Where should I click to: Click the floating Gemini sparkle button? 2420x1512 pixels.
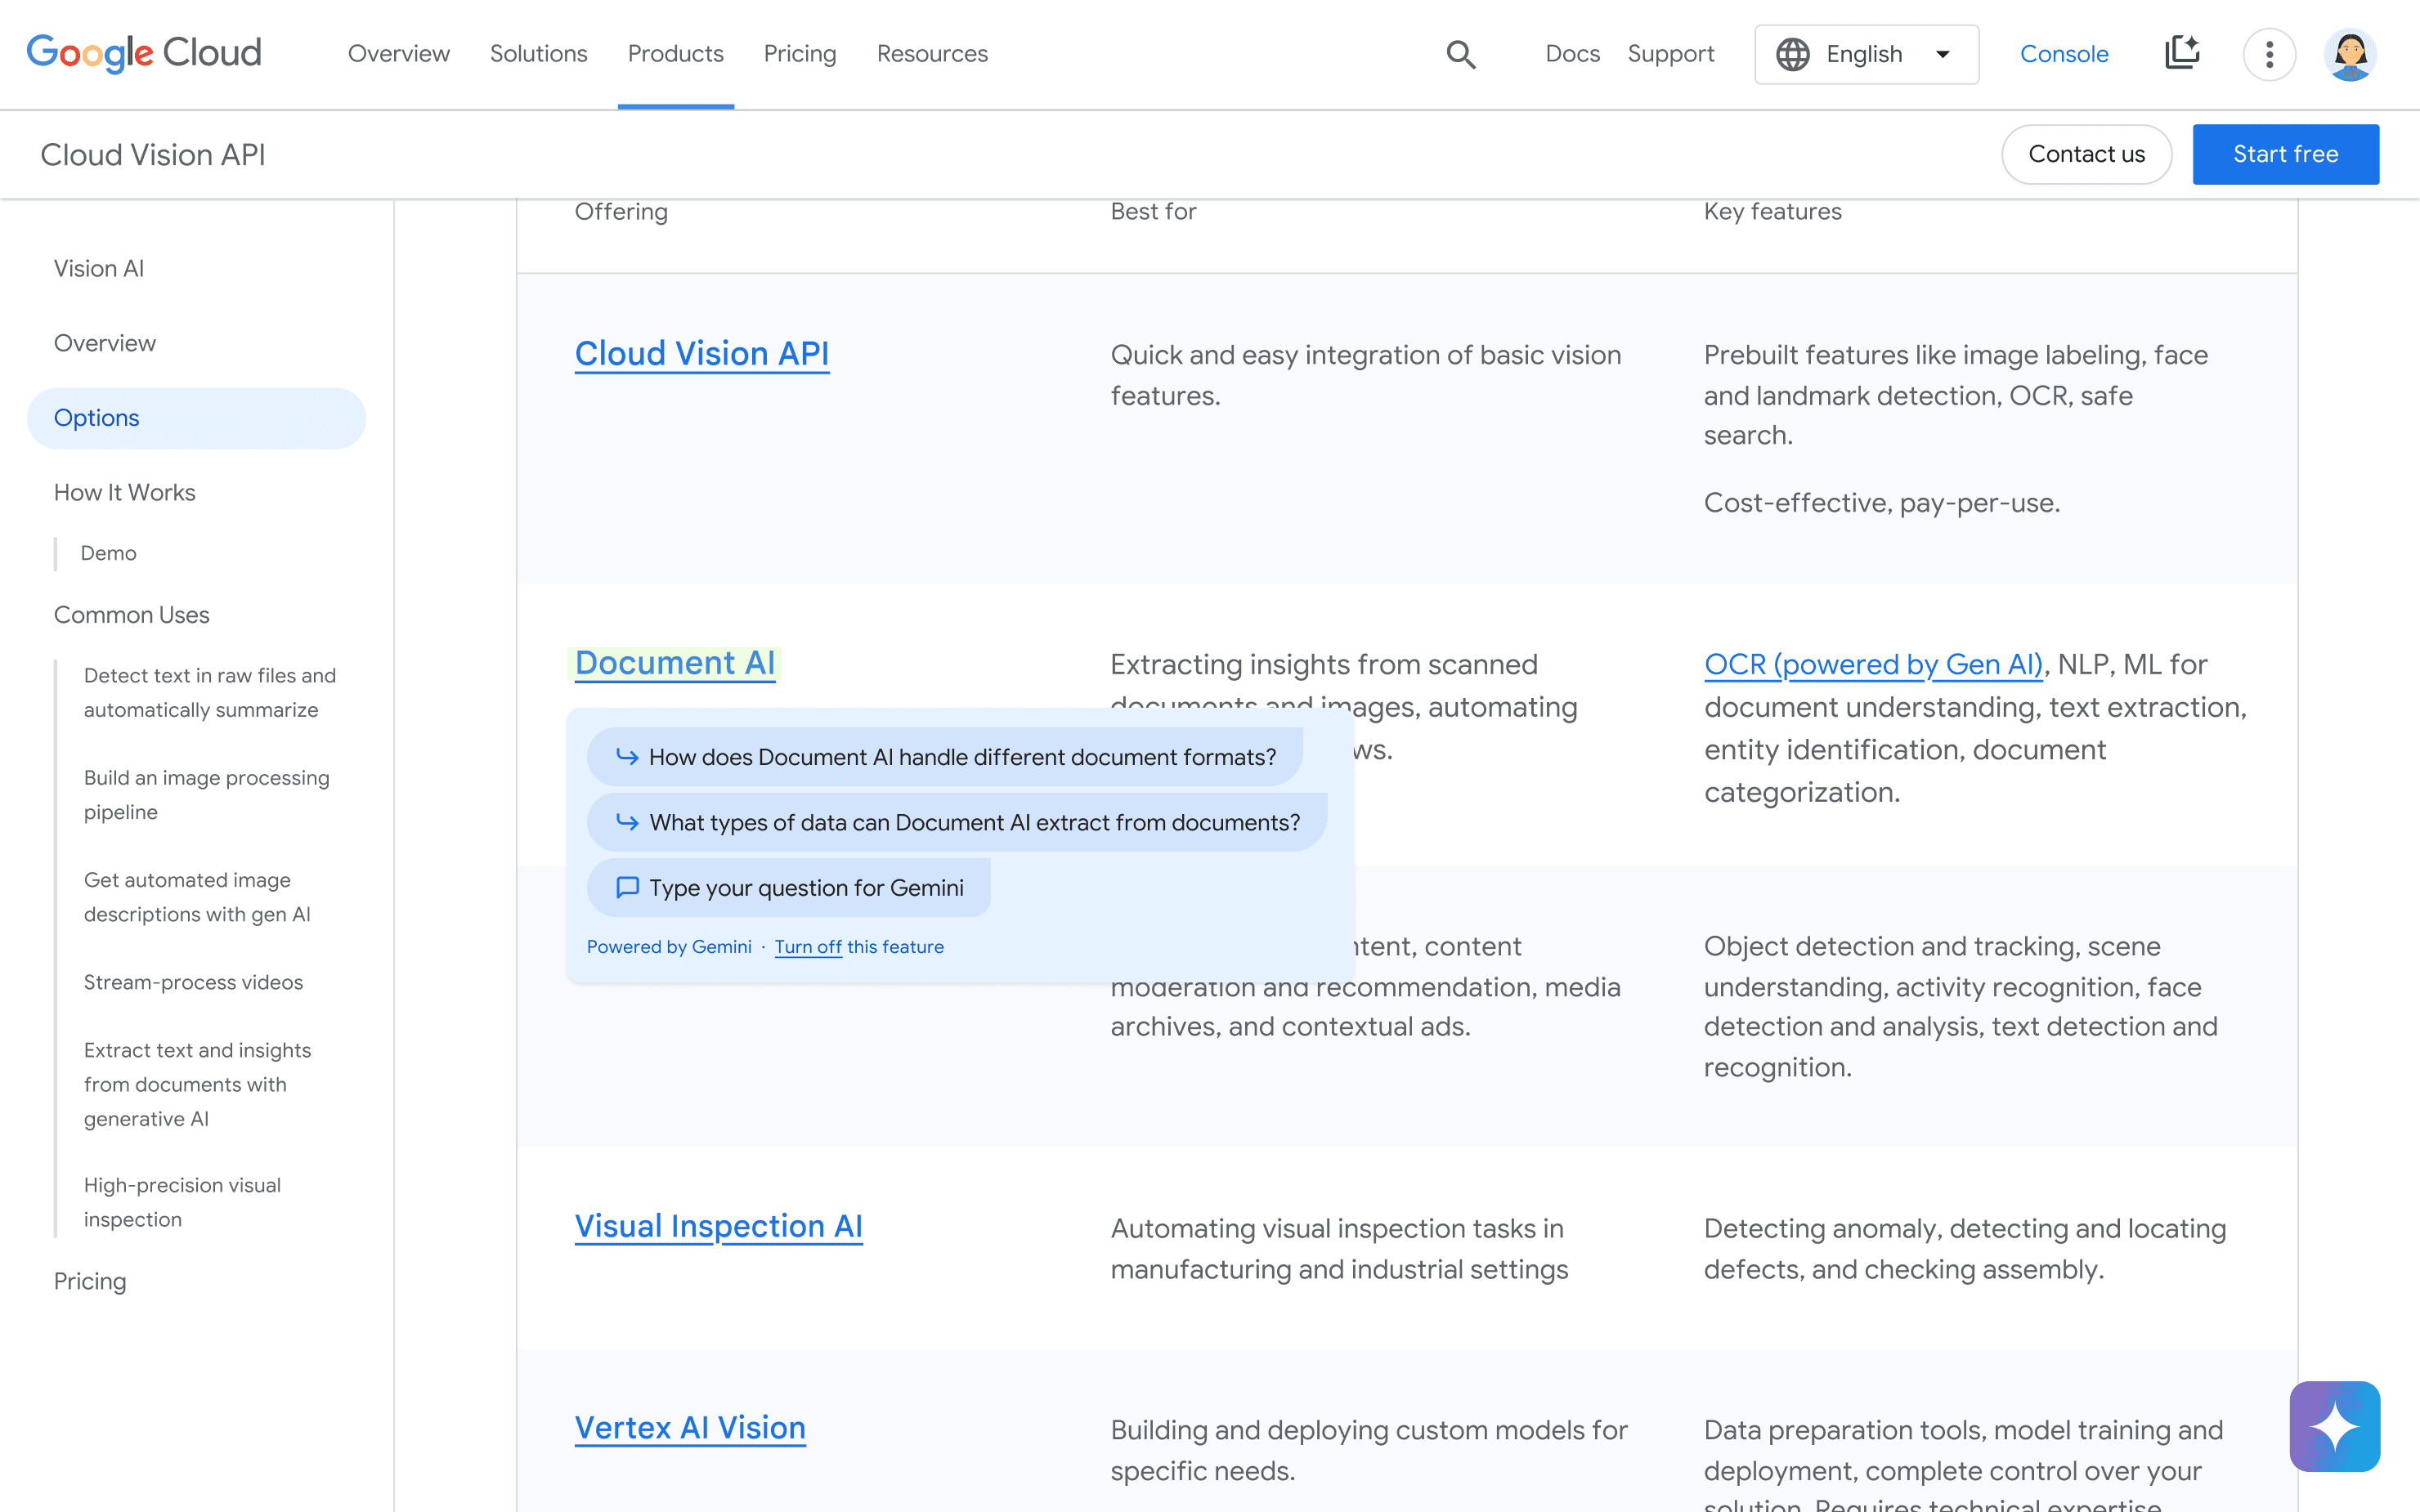(x=2334, y=1425)
